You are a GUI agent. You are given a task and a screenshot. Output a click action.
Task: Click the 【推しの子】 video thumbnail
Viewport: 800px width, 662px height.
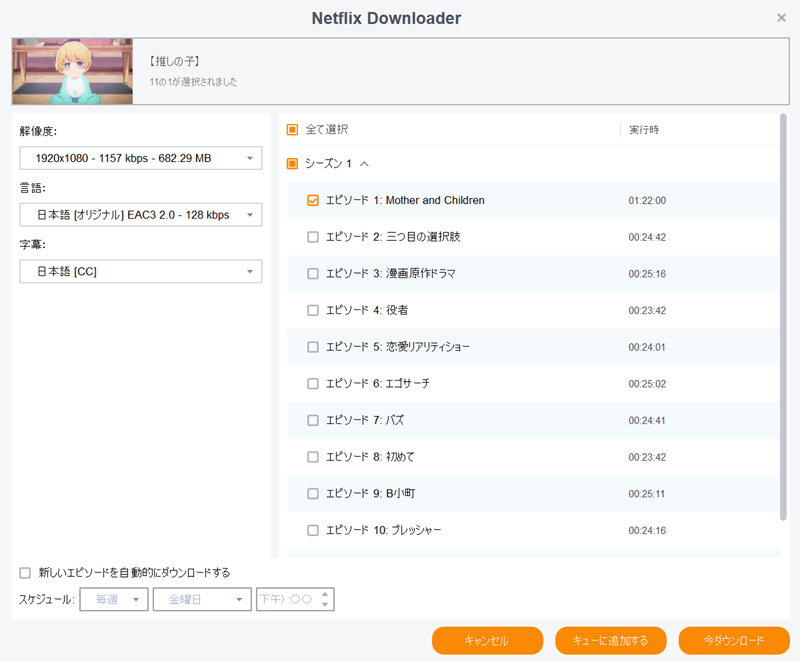coord(72,71)
